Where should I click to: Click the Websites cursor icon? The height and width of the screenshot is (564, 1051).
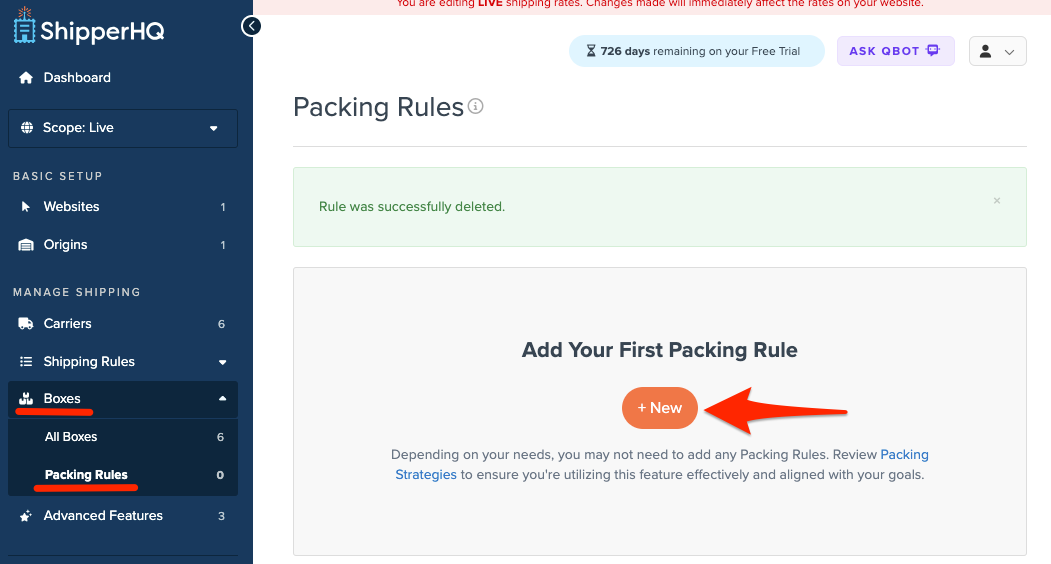(x=26, y=207)
